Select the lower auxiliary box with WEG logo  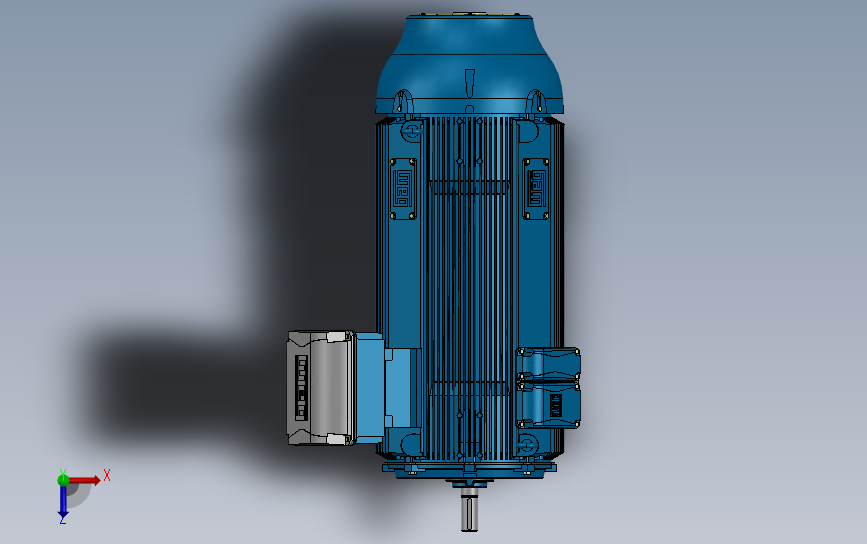[549, 405]
